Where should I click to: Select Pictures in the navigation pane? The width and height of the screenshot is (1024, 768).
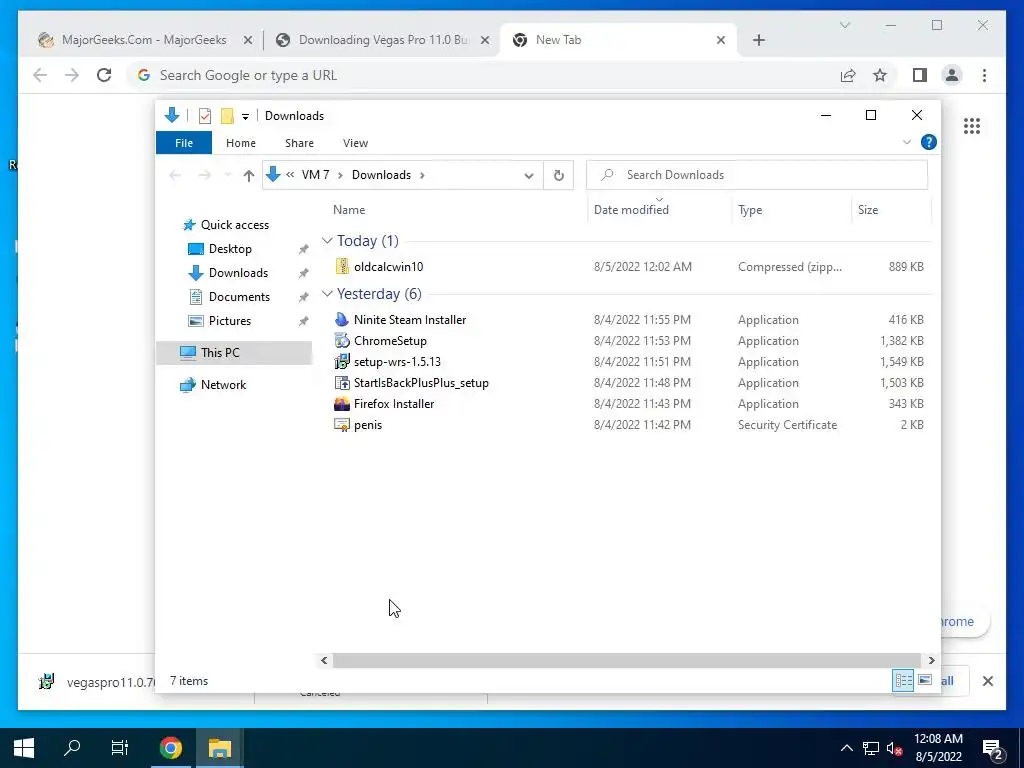click(229, 321)
